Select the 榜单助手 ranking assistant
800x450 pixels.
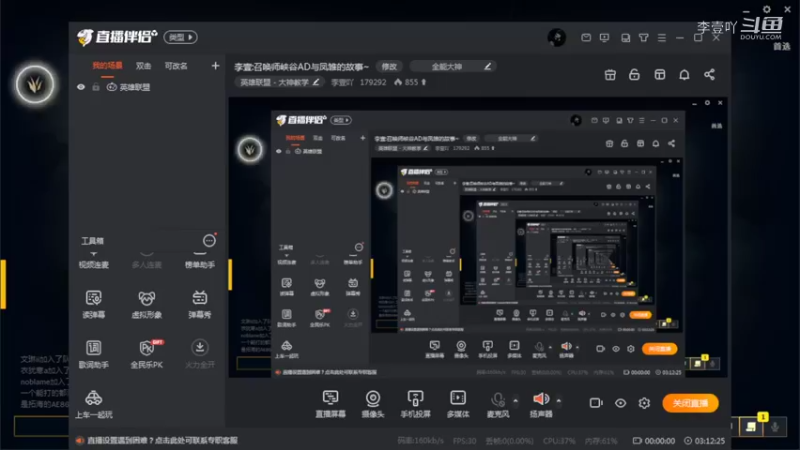point(199,261)
